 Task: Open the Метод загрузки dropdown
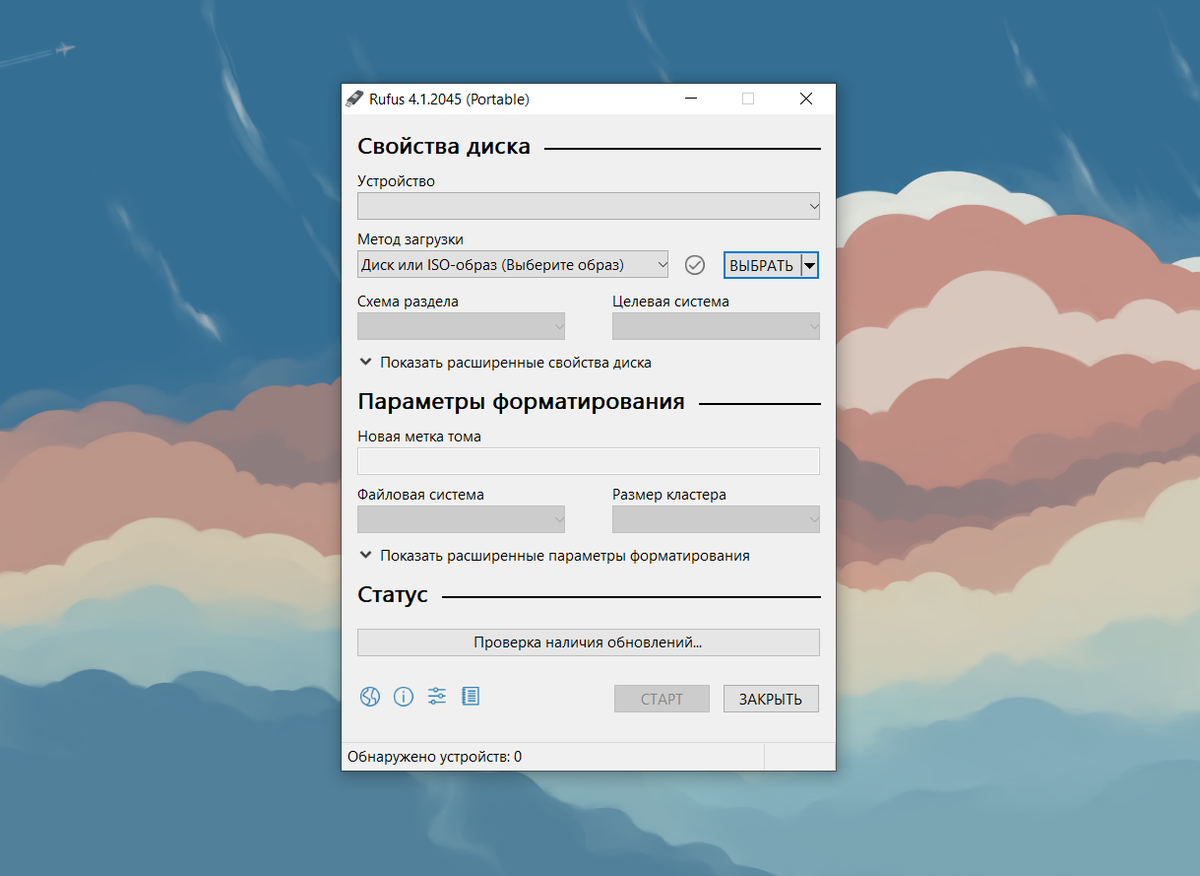point(513,265)
